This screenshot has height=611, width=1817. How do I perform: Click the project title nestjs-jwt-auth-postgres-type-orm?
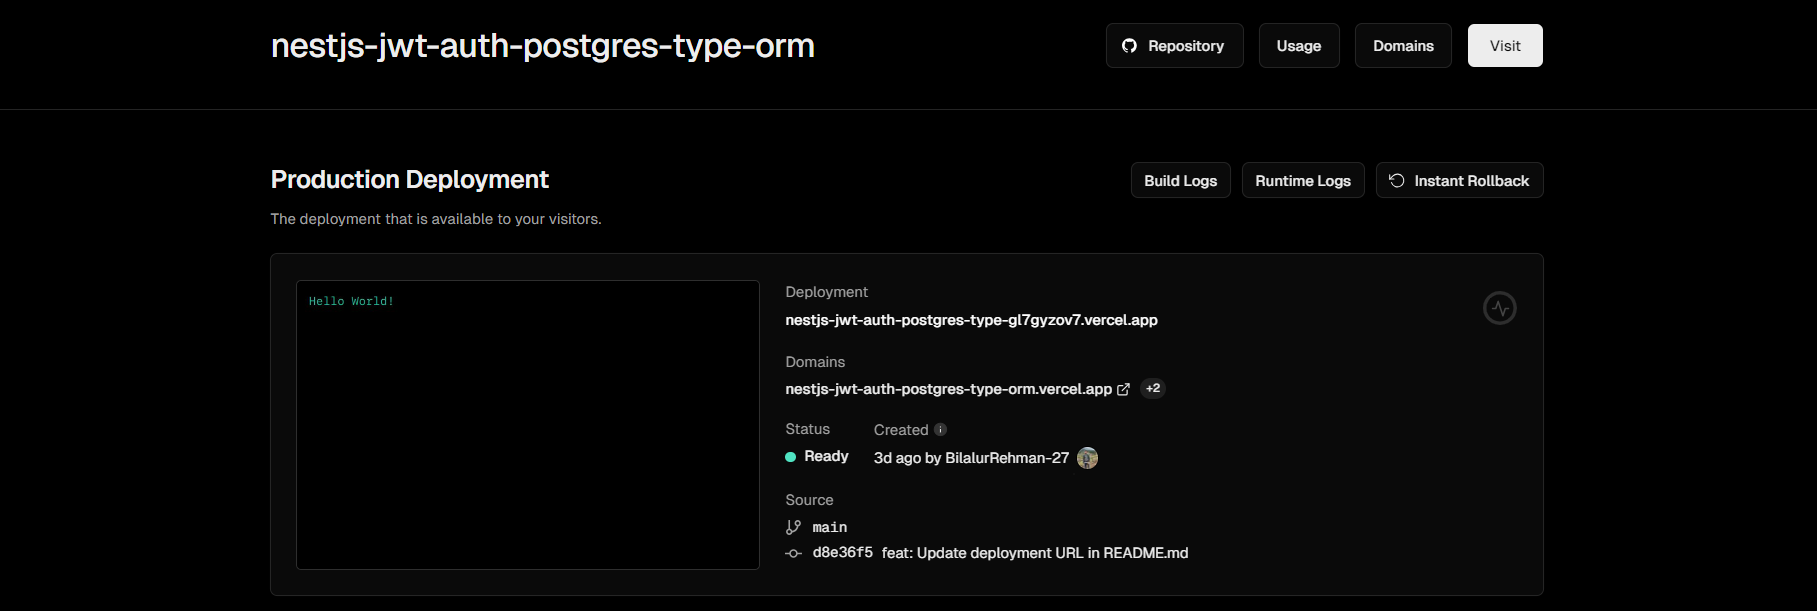[543, 46]
